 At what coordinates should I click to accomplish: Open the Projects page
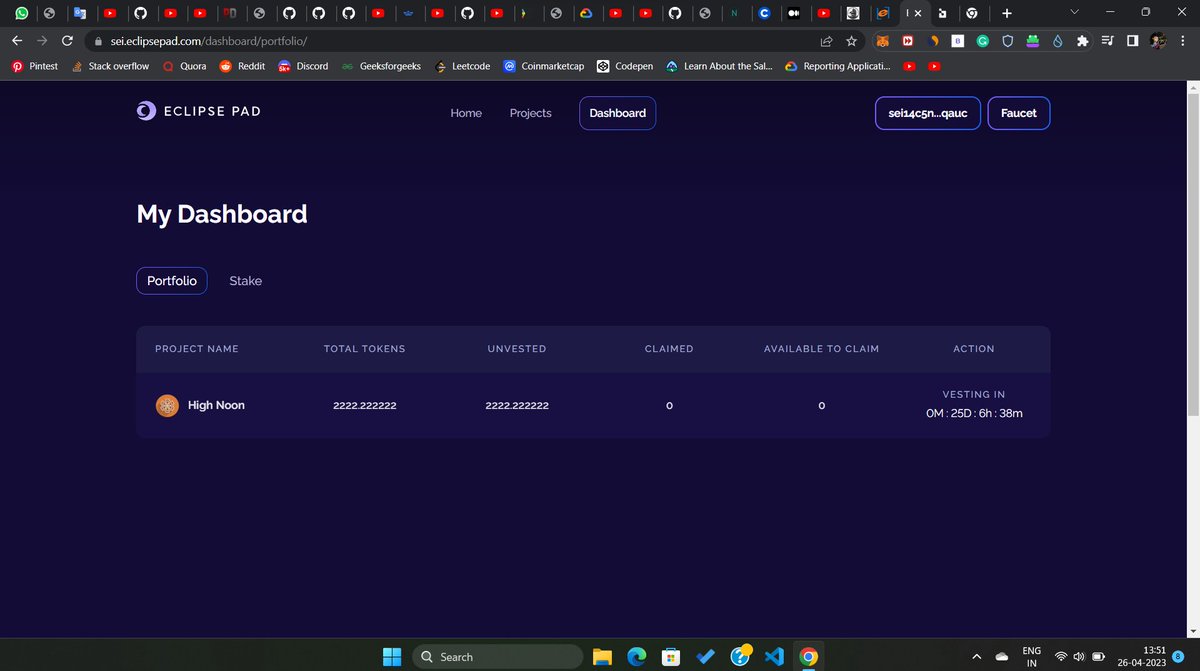530,113
